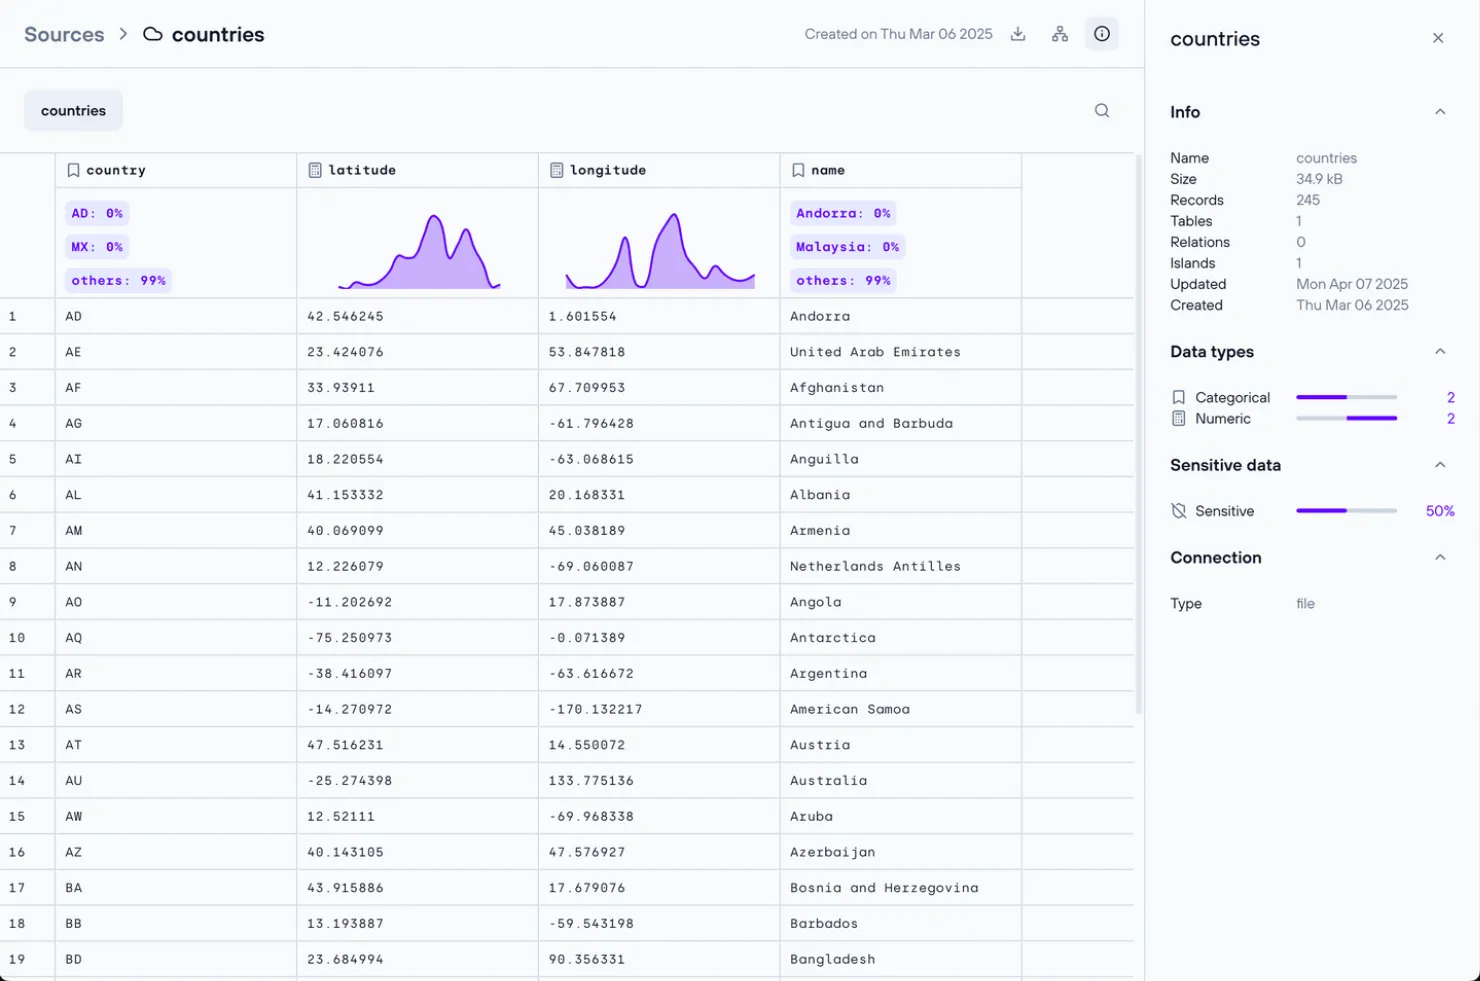Image resolution: width=1480 pixels, height=981 pixels.
Task: Click the Sensitive shield icon
Action: pyautogui.click(x=1179, y=511)
